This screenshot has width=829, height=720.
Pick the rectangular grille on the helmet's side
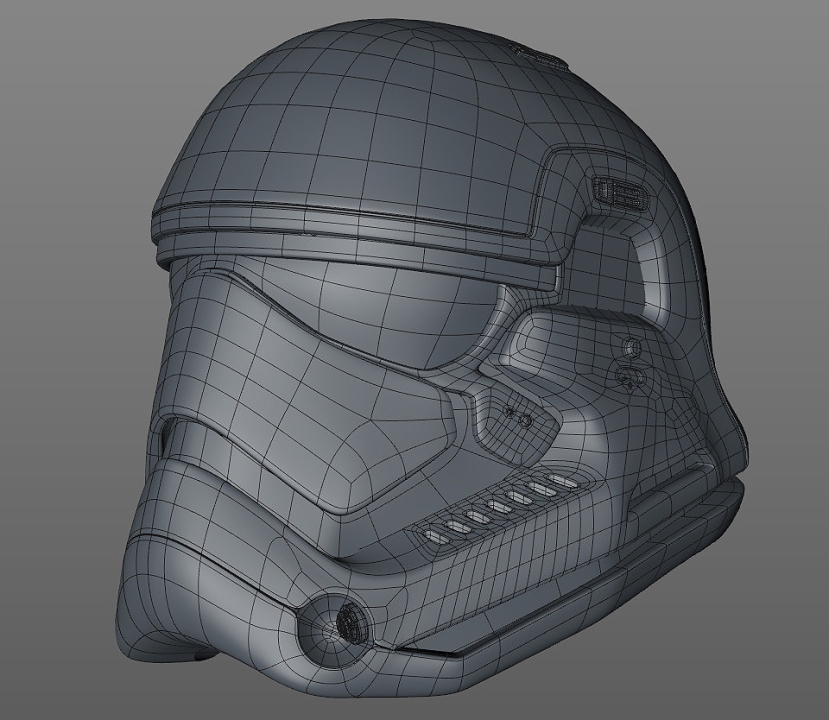619,193
